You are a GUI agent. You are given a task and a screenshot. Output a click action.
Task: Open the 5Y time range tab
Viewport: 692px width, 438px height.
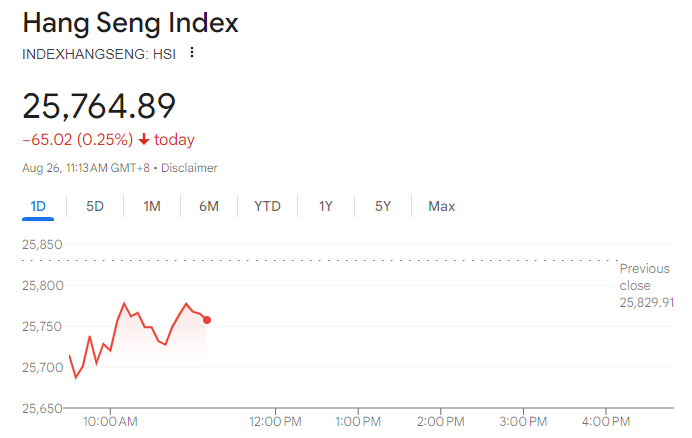383,207
